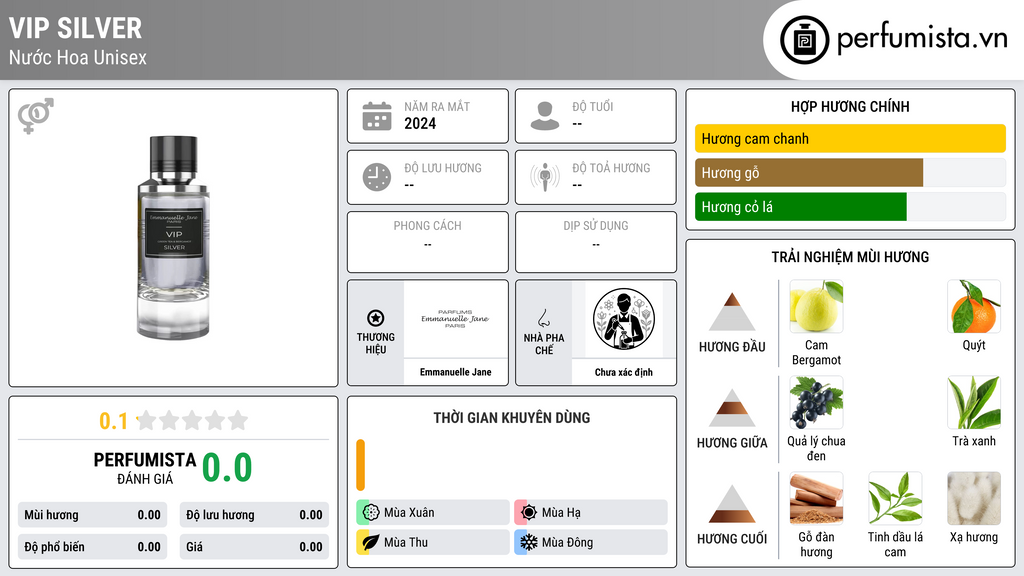Select the Mùa Hạ season button
1024x576 pixels.
591,512
